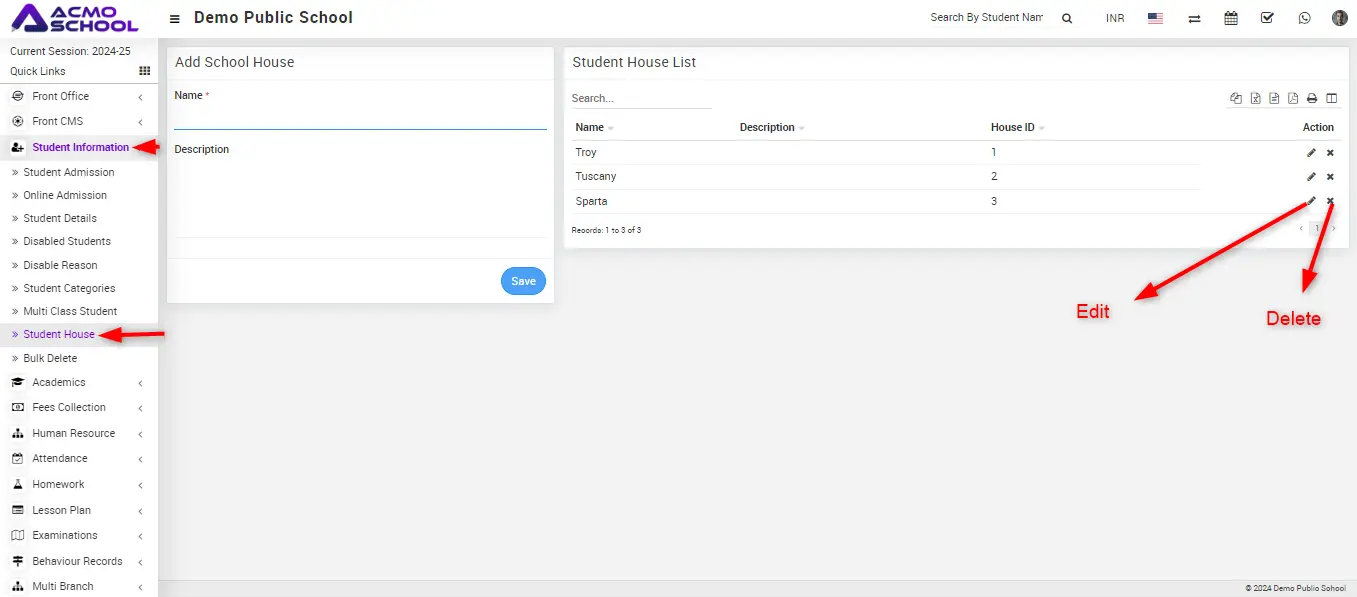The image size is (1357, 597).
Task: Focus the house Name input field
Action: pos(360,119)
